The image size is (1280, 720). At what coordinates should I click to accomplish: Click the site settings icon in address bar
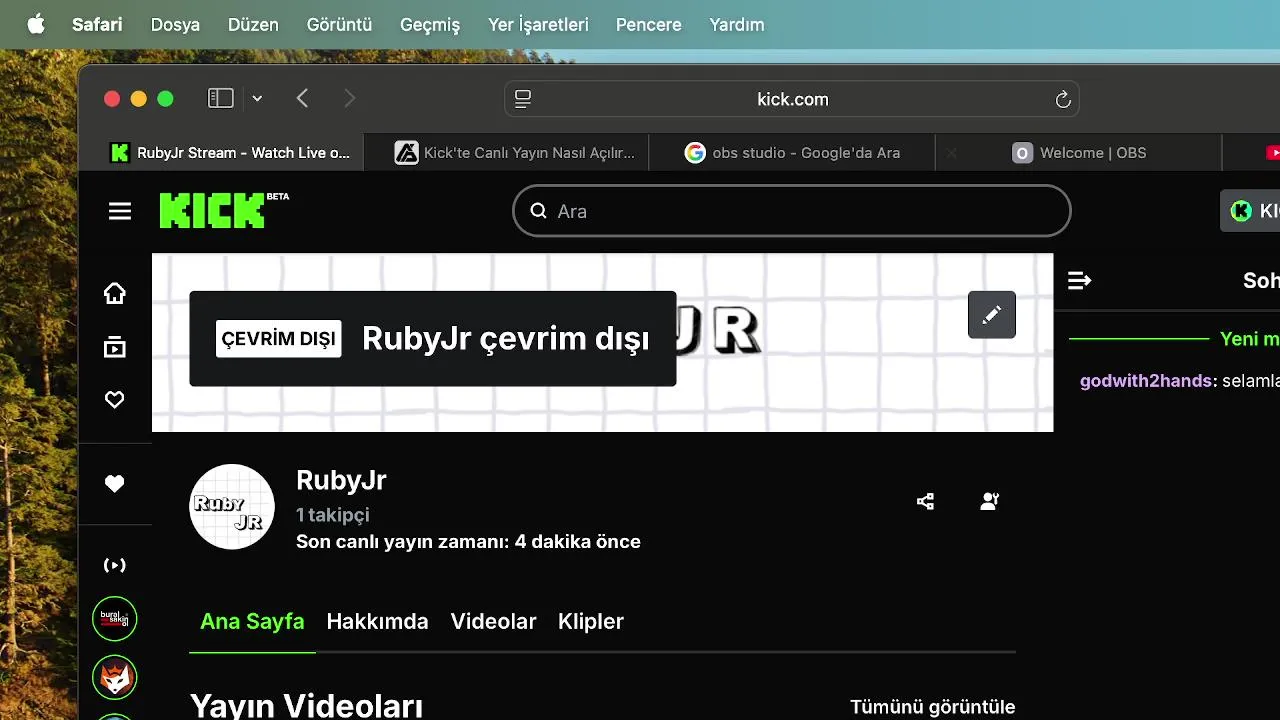pos(523,99)
